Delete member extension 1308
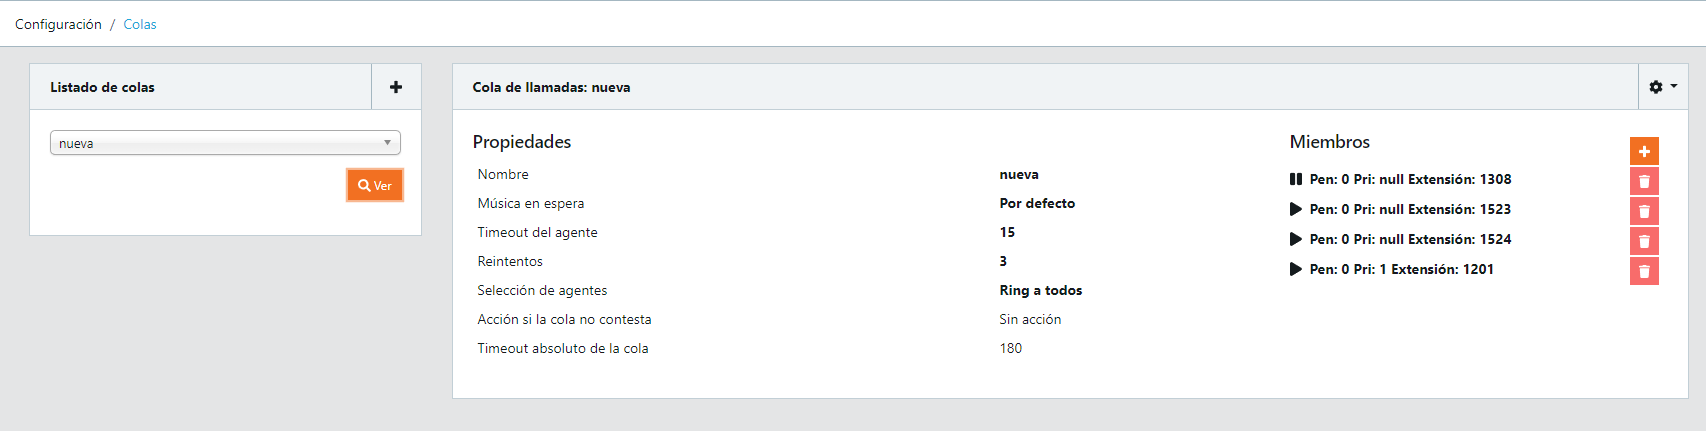Screen dimensions: 1706x431 coord(1644,181)
